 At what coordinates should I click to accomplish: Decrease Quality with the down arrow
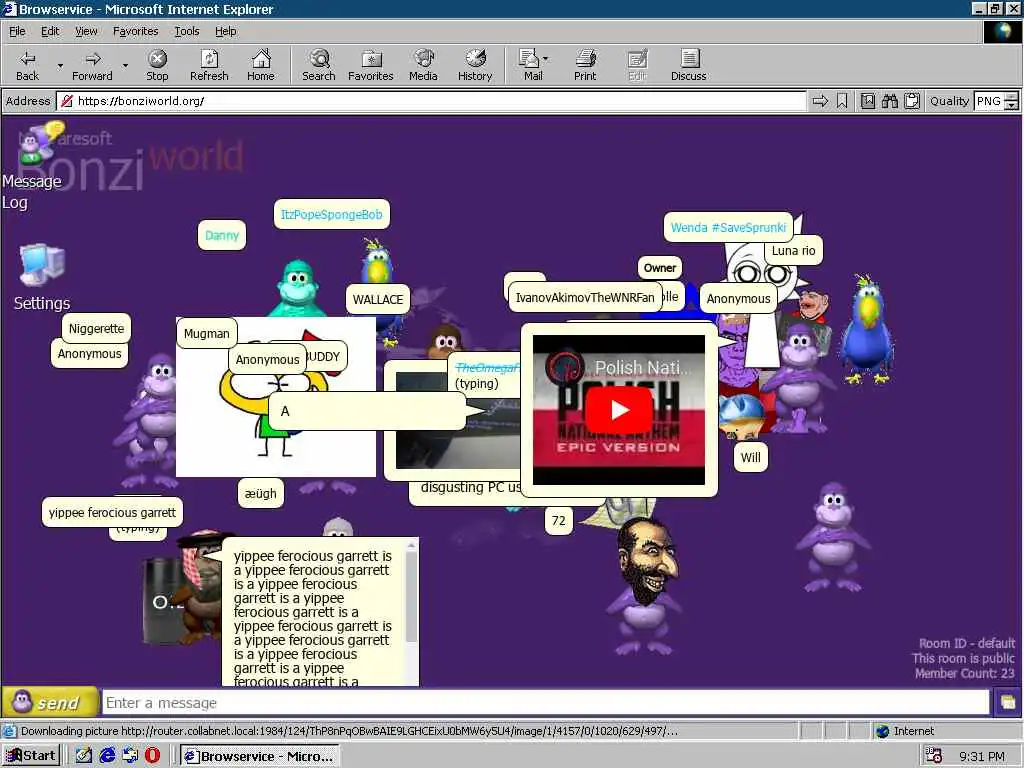1012,105
